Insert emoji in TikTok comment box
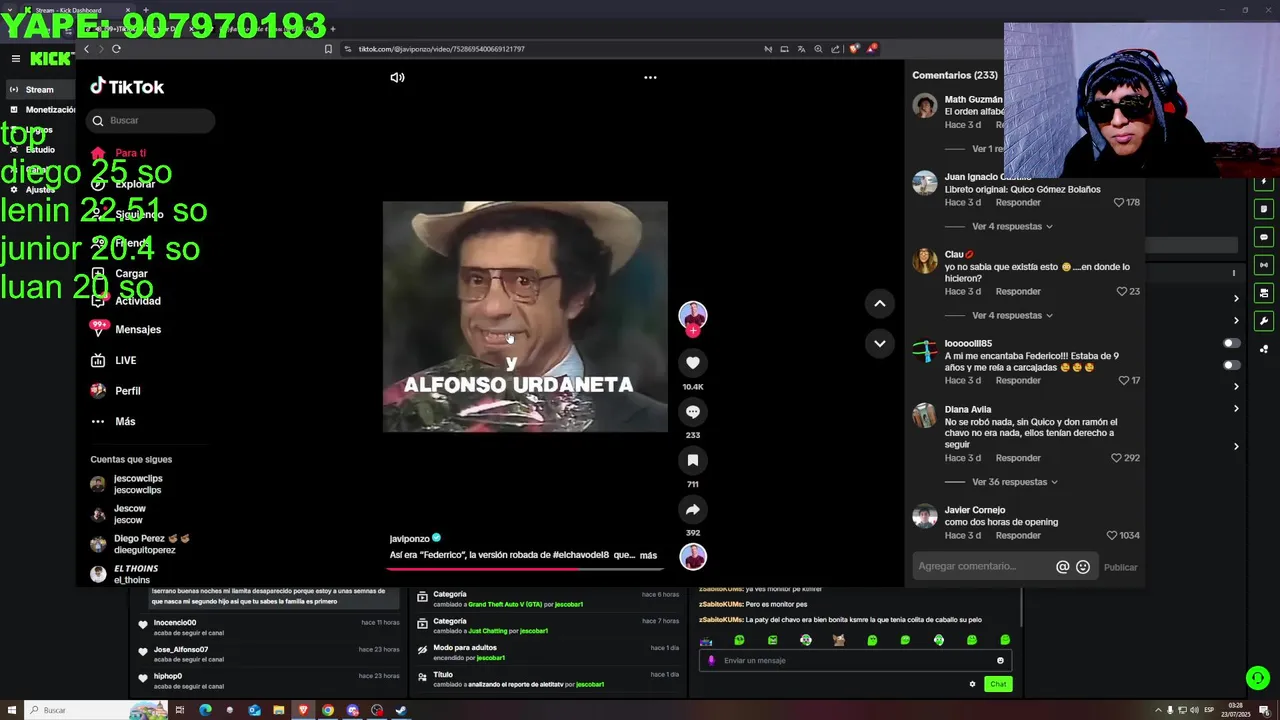Image resolution: width=1280 pixels, height=720 pixels. pyautogui.click(x=1083, y=567)
